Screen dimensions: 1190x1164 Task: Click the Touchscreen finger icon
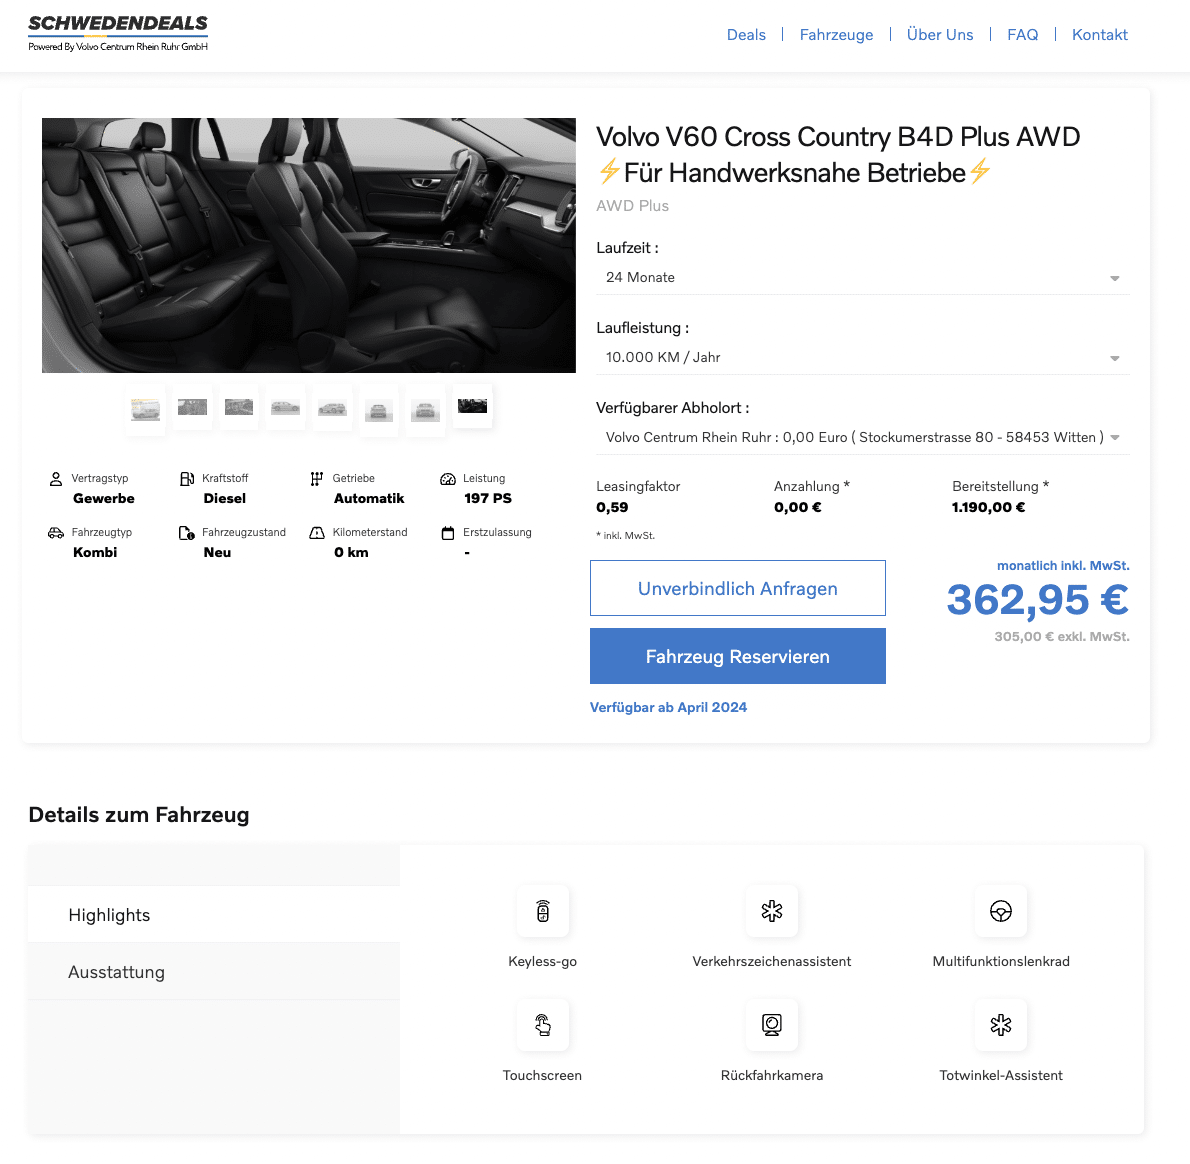click(x=543, y=1025)
